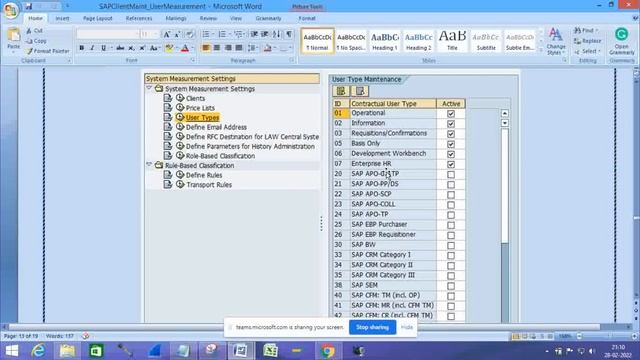The height and width of the screenshot is (360, 640).
Task: Check the Active box for SAP SEM
Action: (x=451, y=286)
